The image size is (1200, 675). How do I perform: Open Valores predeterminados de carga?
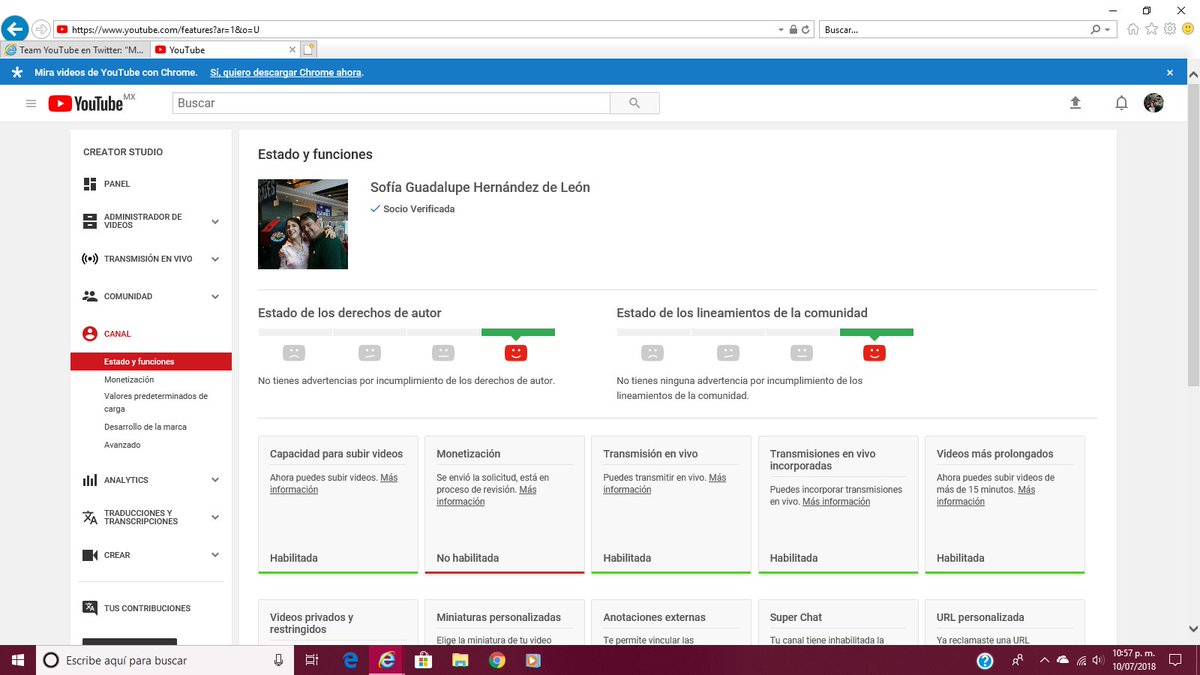(156, 402)
